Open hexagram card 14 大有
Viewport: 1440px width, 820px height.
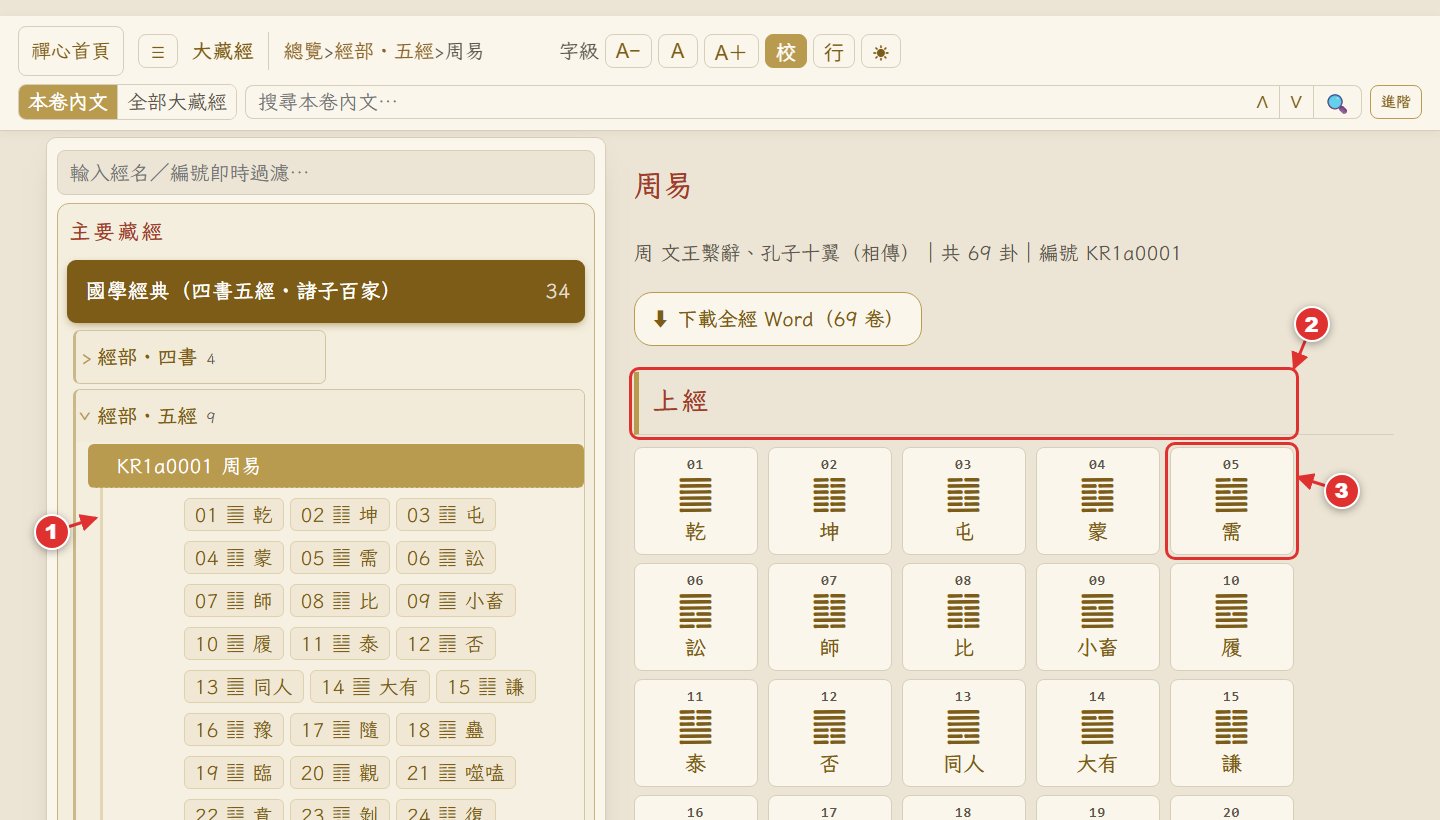click(x=1098, y=733)
